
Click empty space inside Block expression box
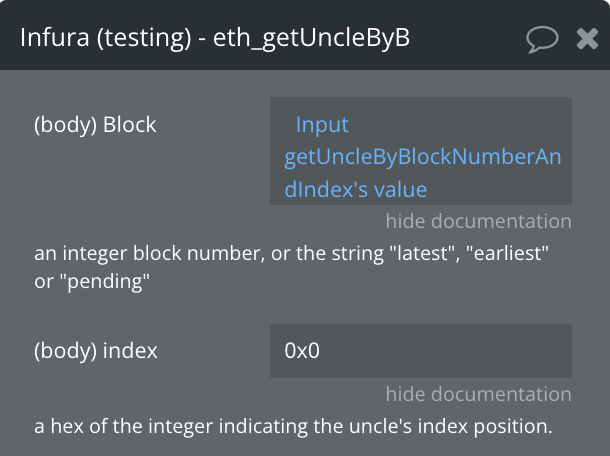point(500,189)
